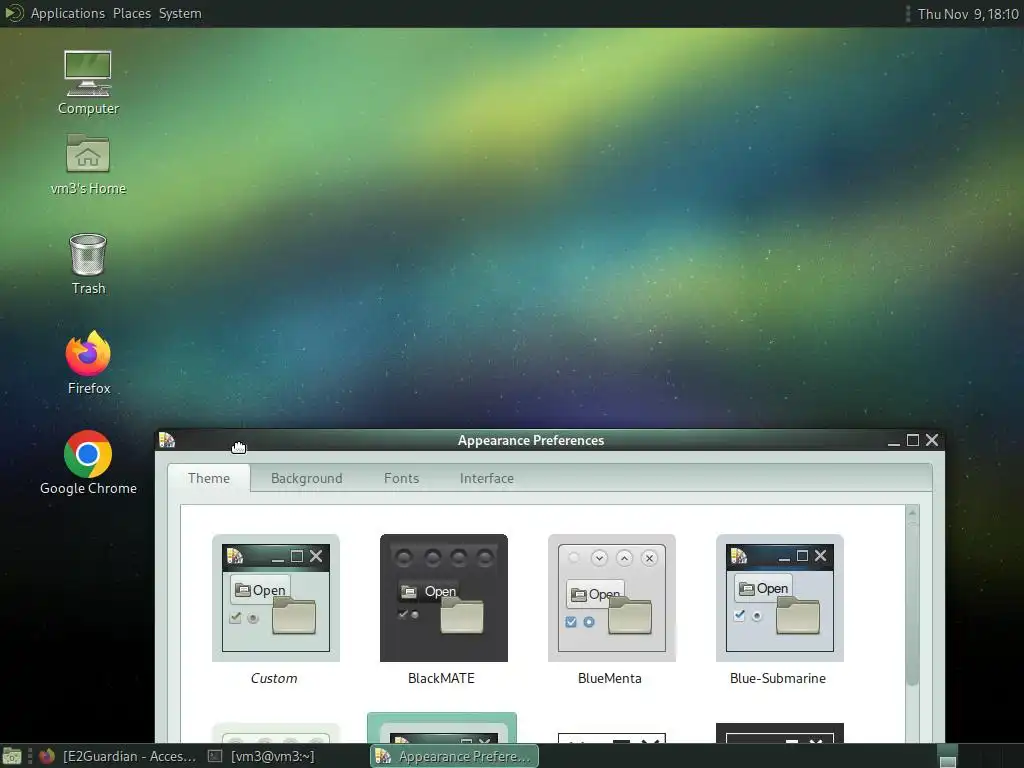The width and height of the screenshot is (1024, 768).
Task: Click the MATE logo in top panel
Action: coord(14,13)
